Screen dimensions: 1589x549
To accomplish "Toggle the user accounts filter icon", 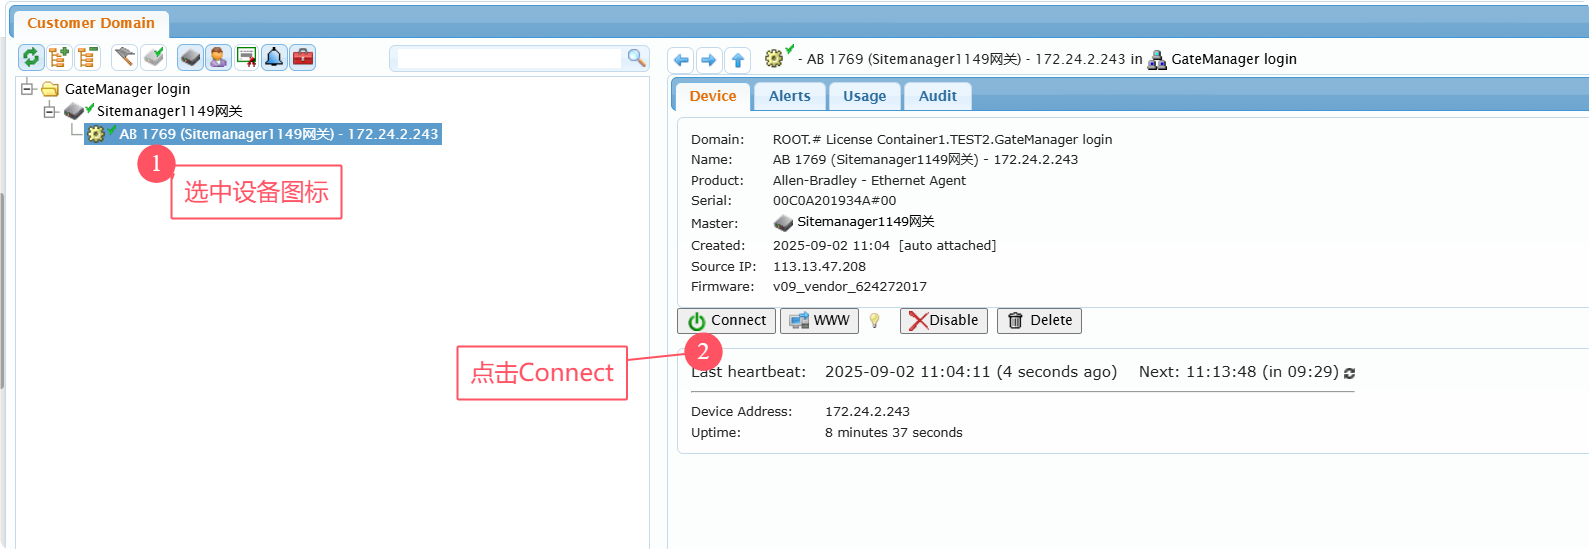I will [218, 58].
